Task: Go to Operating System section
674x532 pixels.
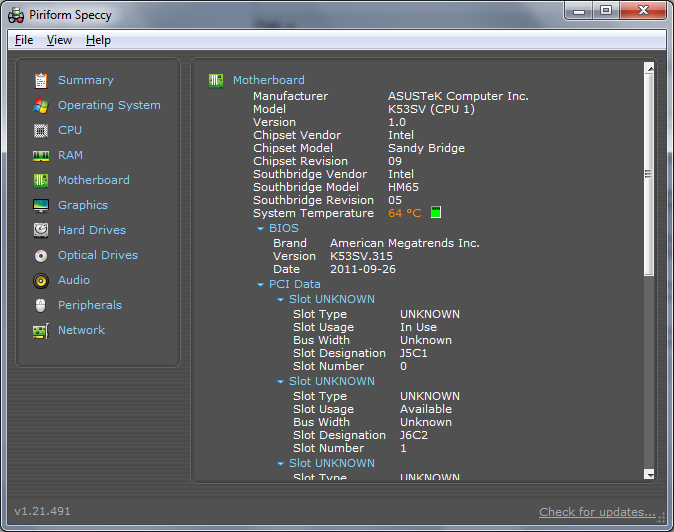Action: [x=109, y=105]
